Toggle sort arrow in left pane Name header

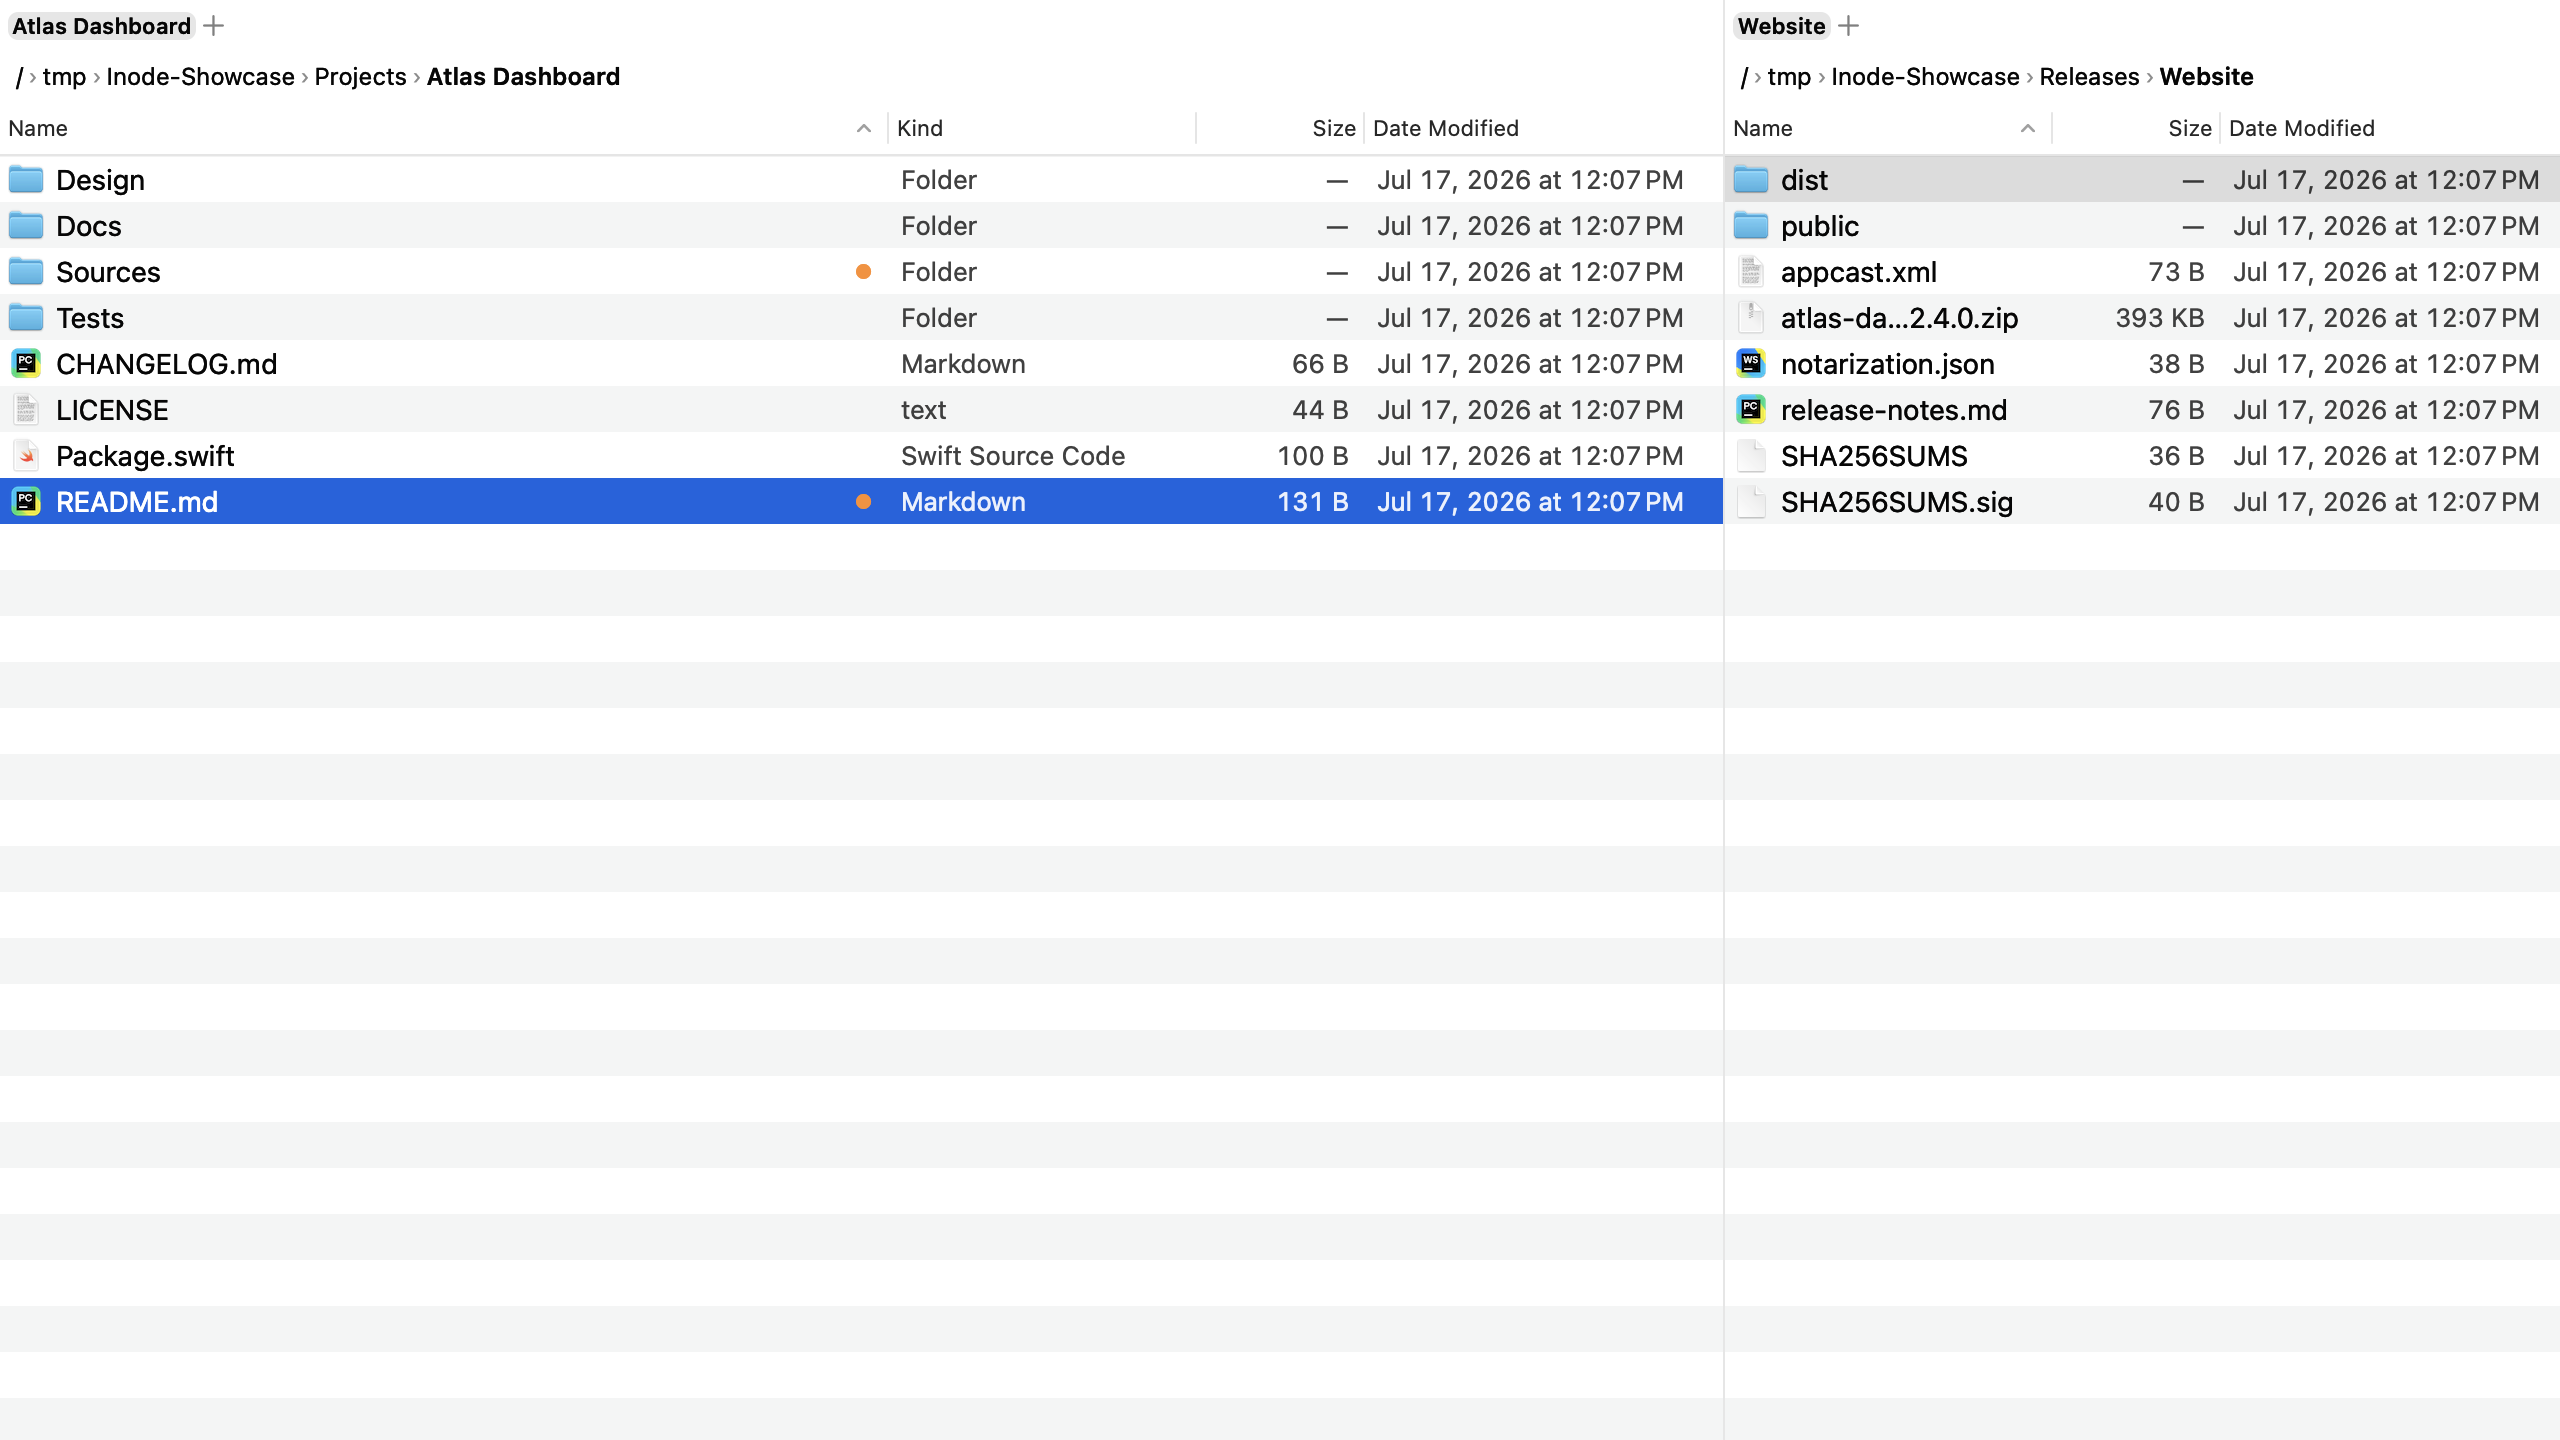pos(864,128)
